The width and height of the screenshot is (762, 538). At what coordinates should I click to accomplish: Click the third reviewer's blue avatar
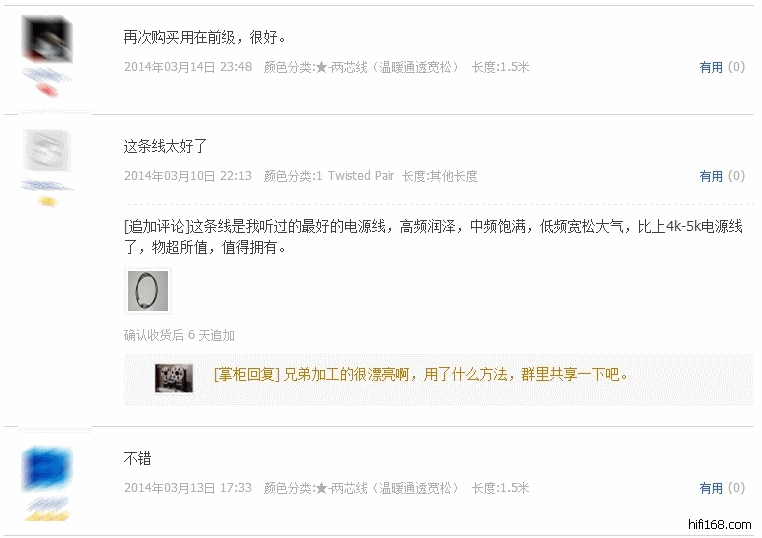coord(47,469)
